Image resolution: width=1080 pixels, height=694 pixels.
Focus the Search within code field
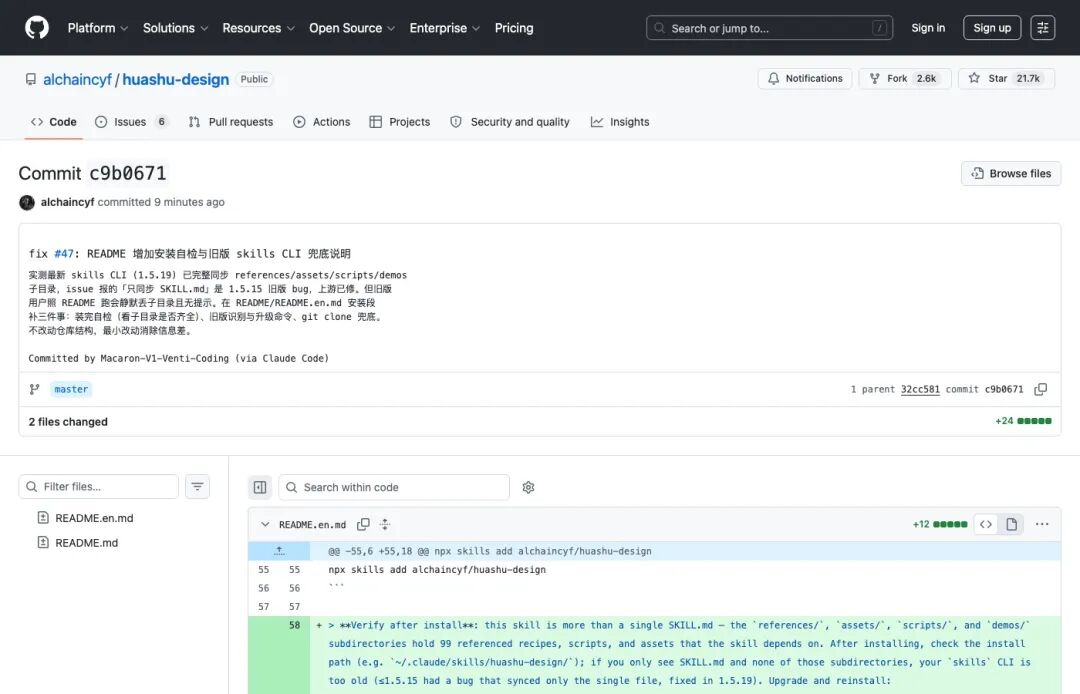click(x=394, y=487)
